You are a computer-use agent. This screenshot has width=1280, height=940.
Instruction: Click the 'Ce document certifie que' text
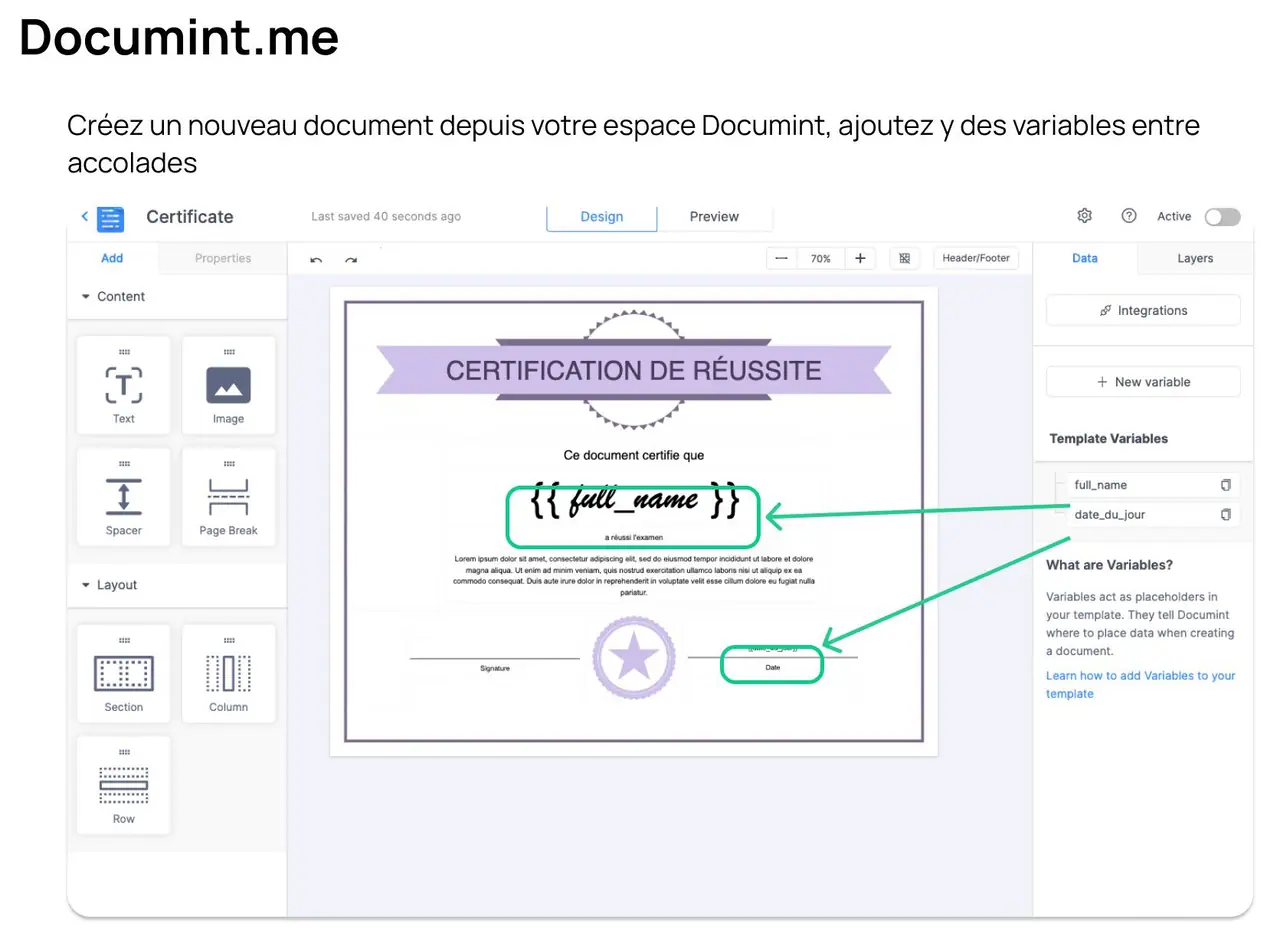pos(634,455)
